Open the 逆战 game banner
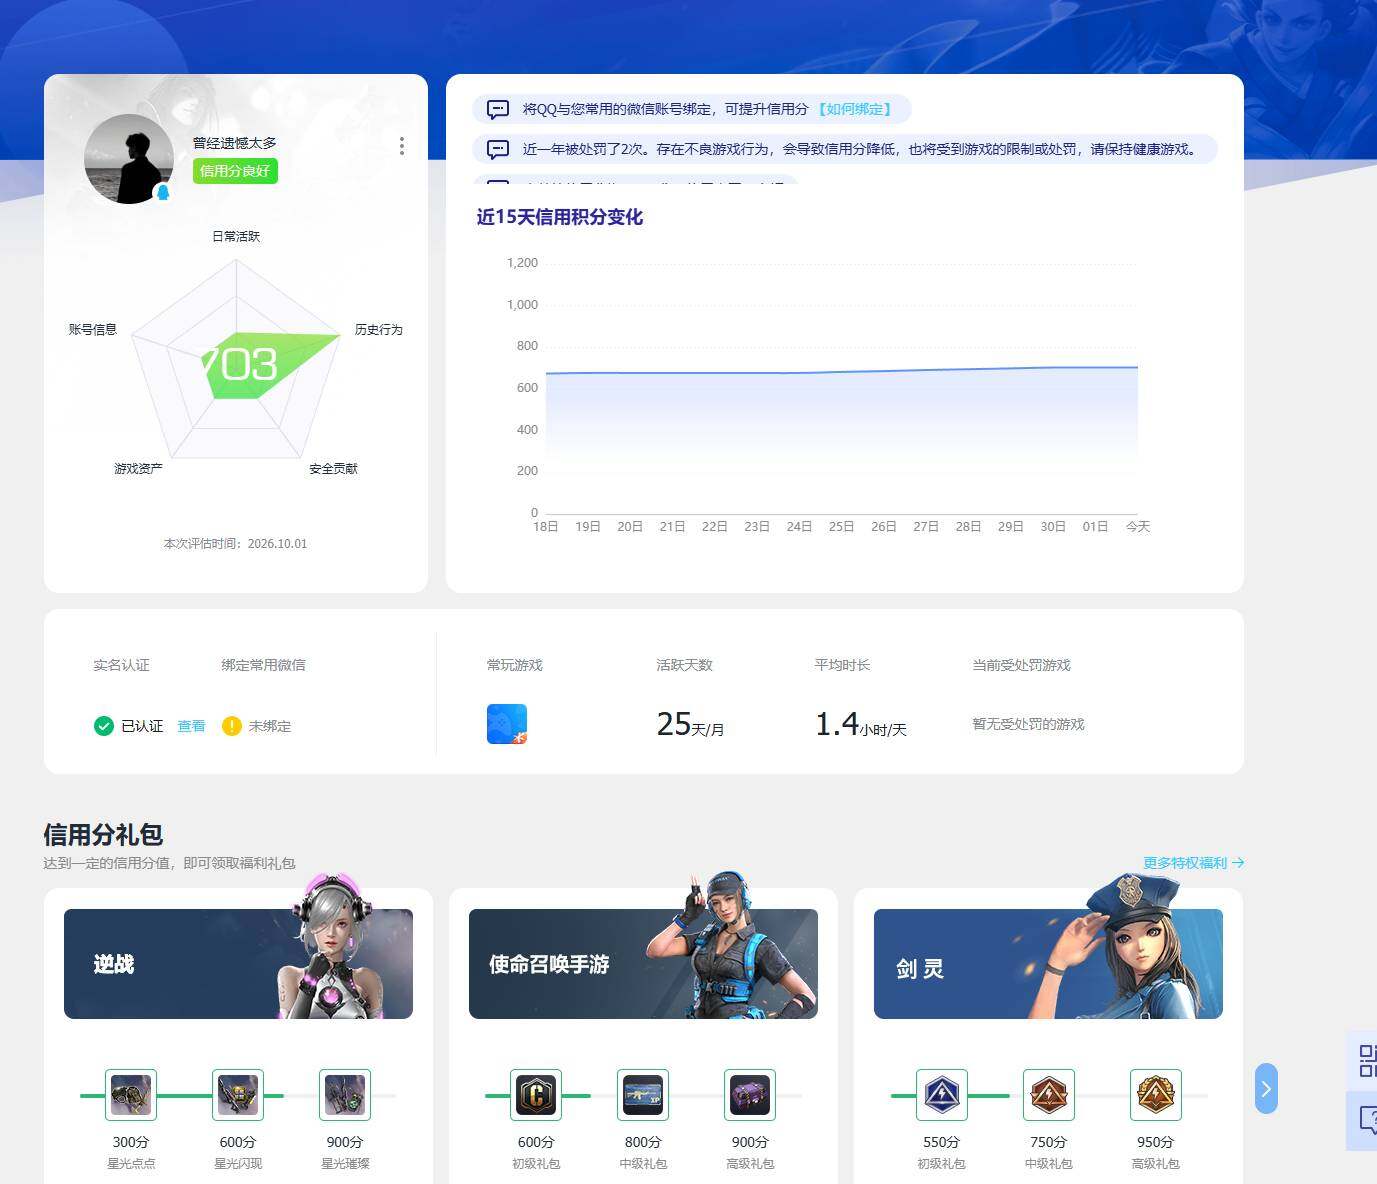 (x=238, y=964)
